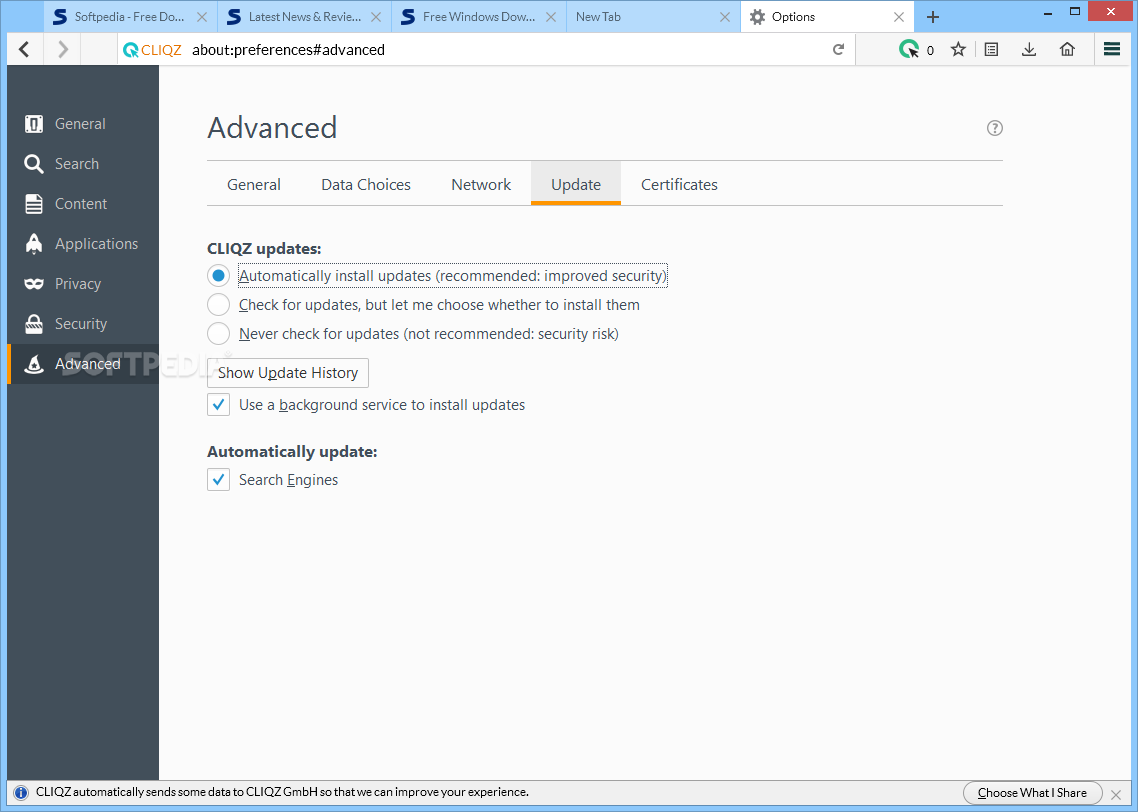Open General preferences in sidebar
This screenshot has width=1138, height=812.
pyautogui.click(x=84, y=124)
